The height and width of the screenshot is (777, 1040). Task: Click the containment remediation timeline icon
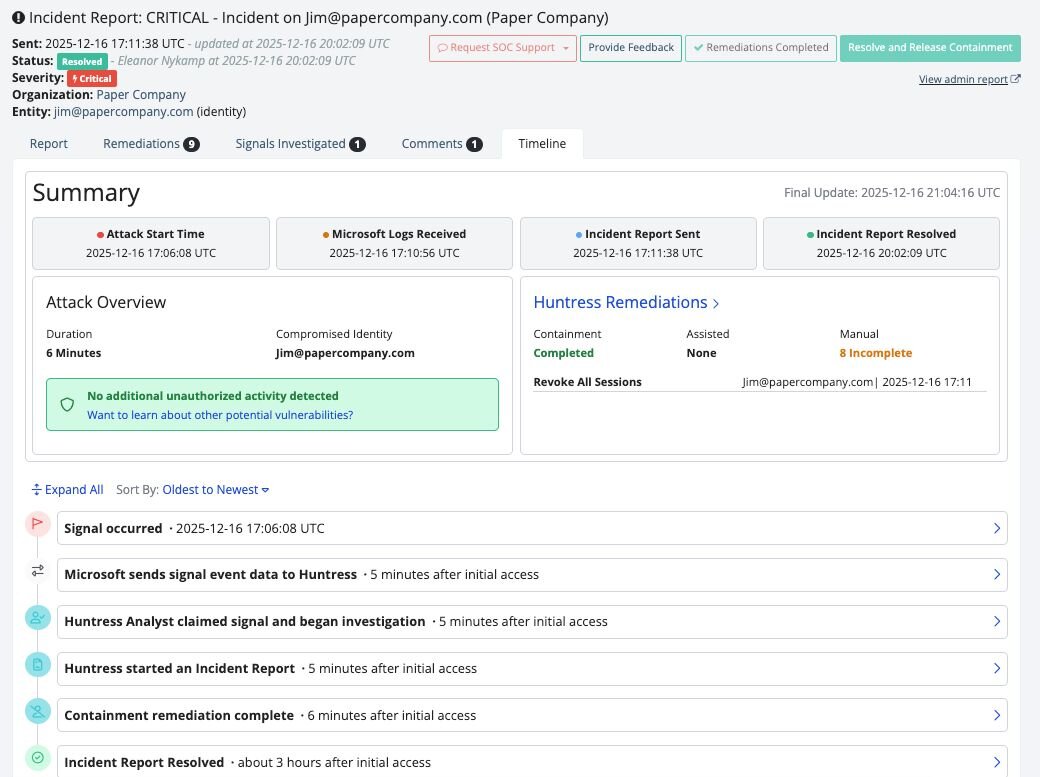[38, 711]
